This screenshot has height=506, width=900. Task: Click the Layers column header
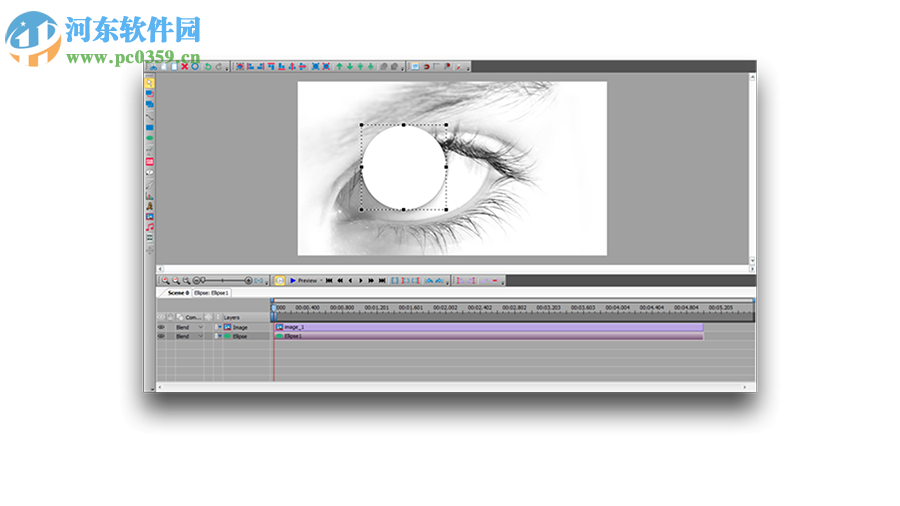[232, 317]
